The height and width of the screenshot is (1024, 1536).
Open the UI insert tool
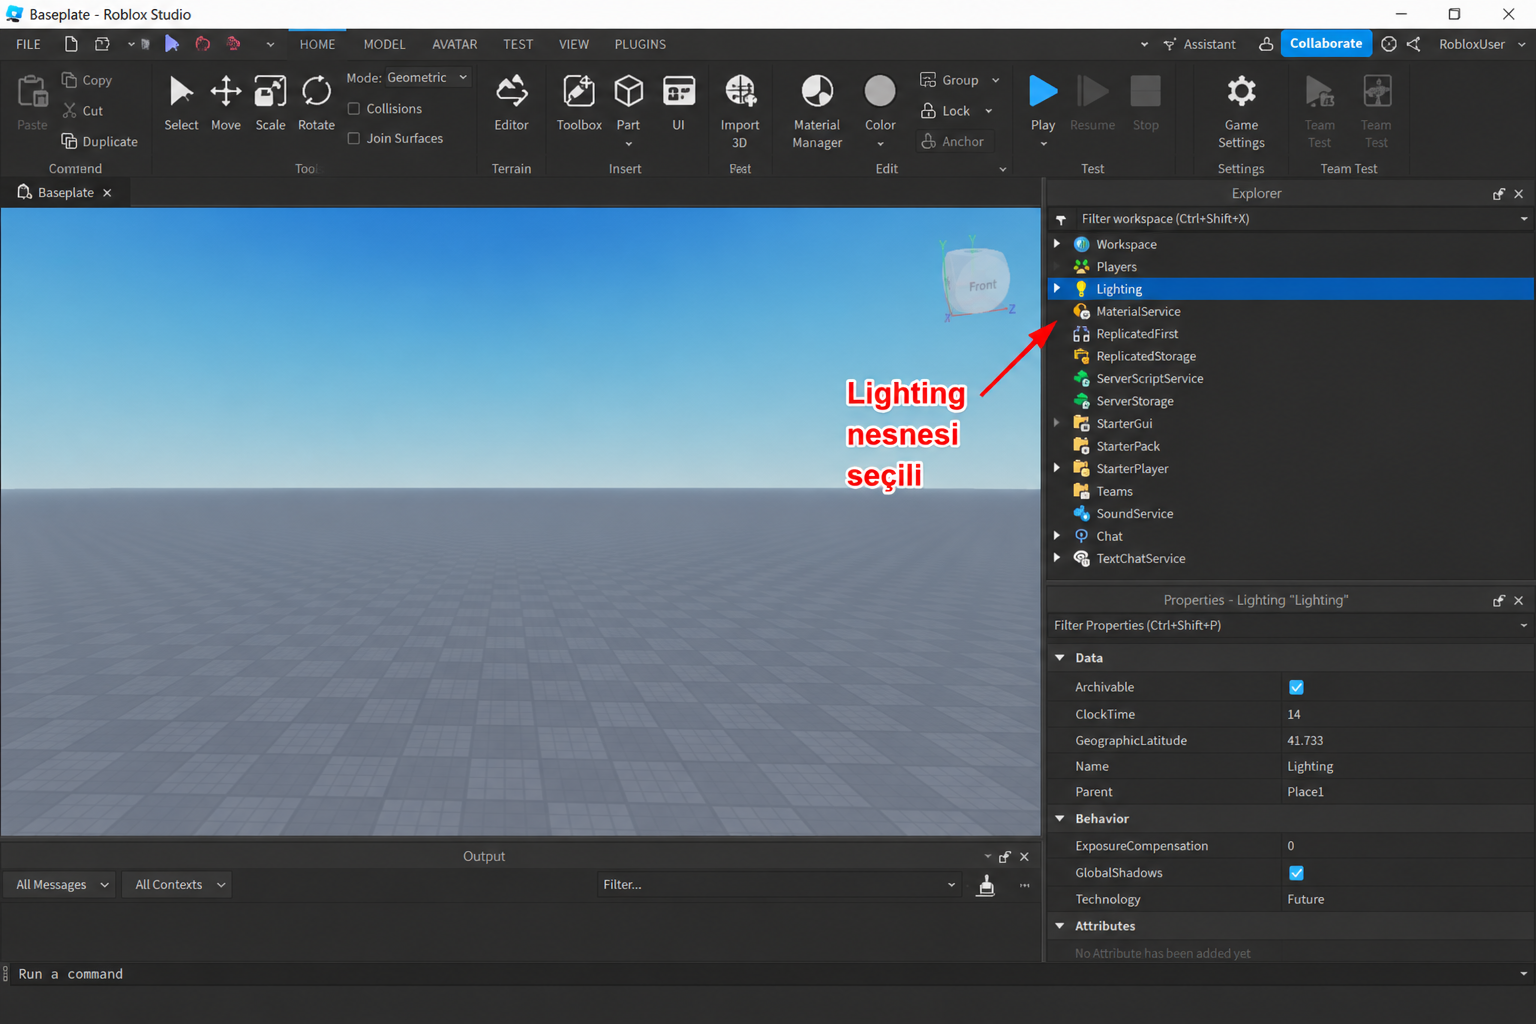(679, 103)
